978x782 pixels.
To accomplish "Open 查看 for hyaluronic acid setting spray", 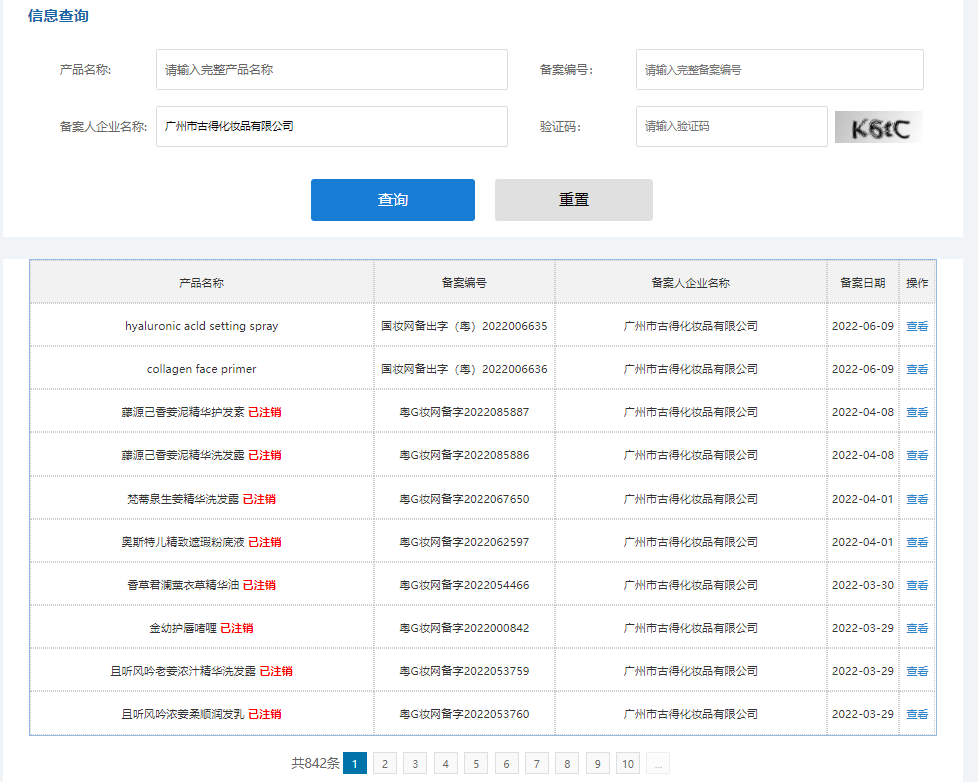I will 916,326.
